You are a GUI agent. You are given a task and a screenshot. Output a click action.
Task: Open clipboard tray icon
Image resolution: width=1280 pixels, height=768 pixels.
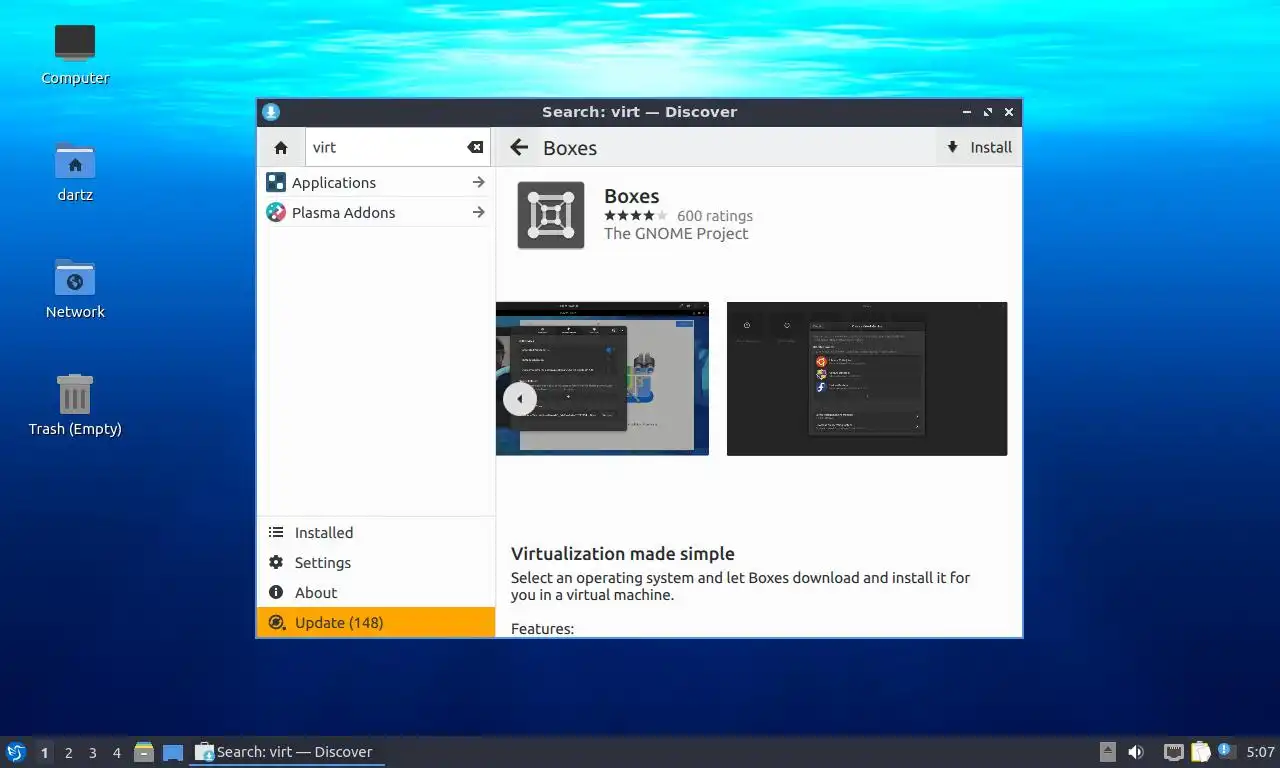[x=1200, y=752]
